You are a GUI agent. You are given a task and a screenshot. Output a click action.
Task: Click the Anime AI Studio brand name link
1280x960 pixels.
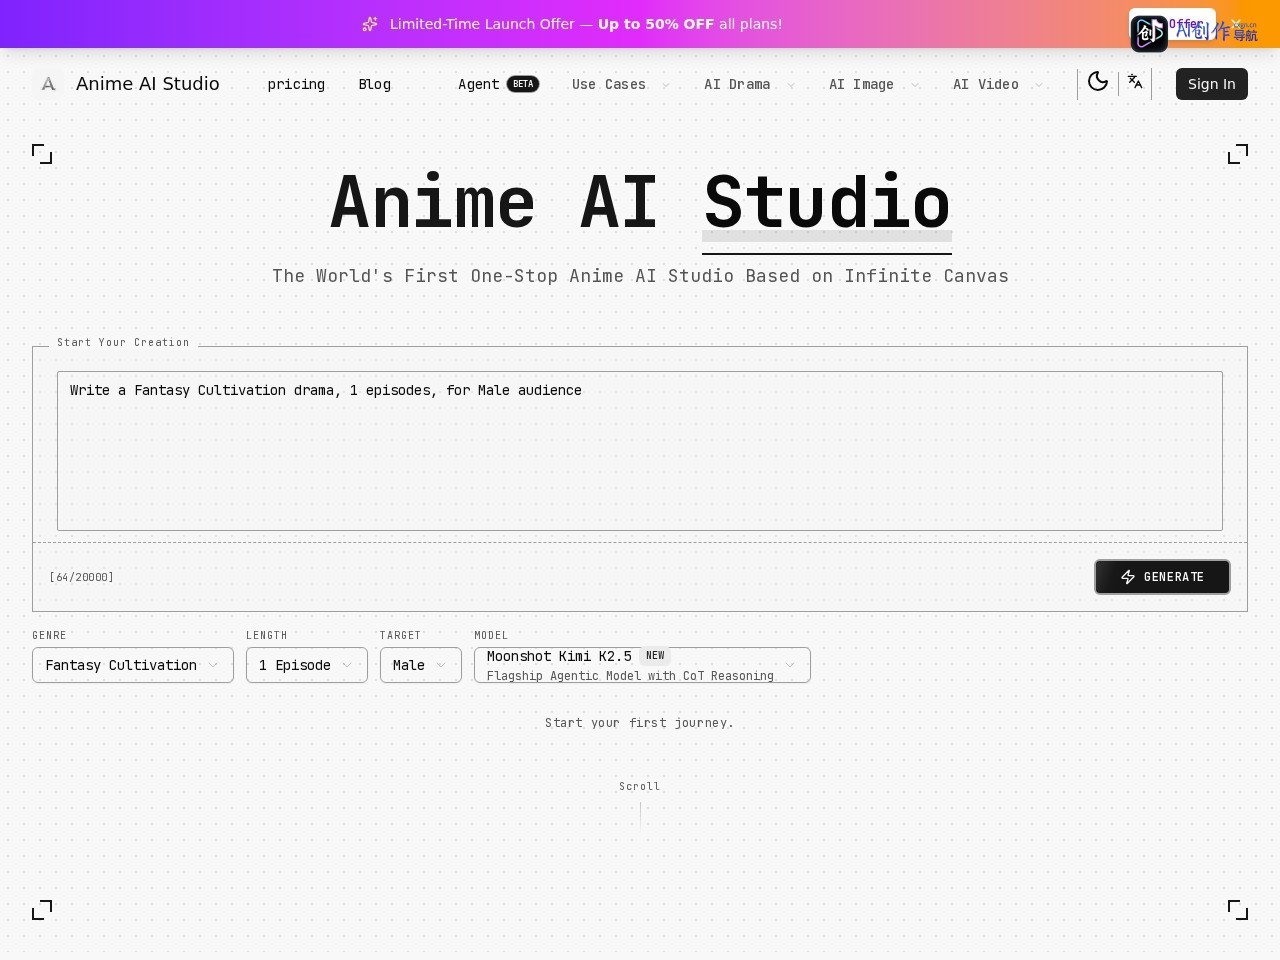(x=148, y=84)
